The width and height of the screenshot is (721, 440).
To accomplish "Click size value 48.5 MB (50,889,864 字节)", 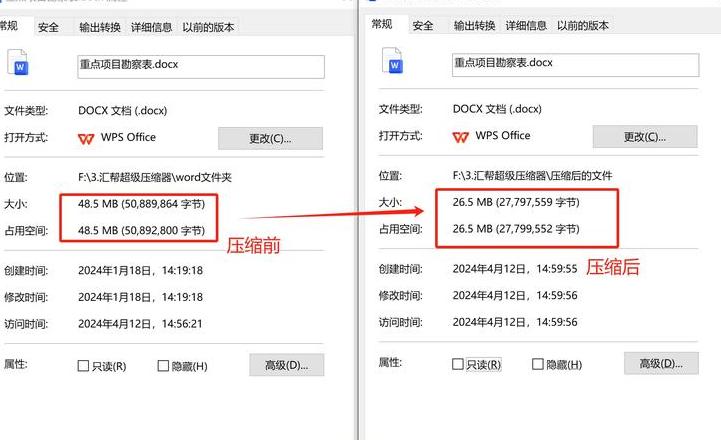I will [142, 204].
